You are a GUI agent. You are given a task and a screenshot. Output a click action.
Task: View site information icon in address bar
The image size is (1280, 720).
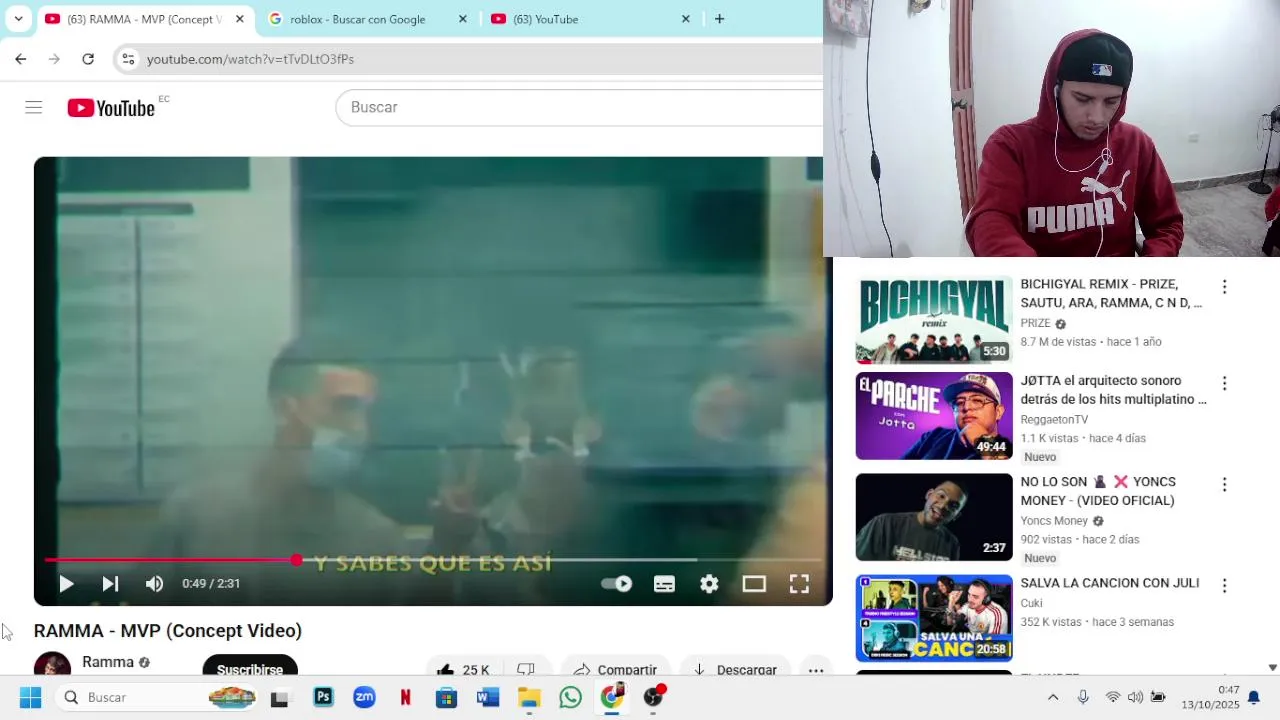pyautogui.click(x=128, y=59)
